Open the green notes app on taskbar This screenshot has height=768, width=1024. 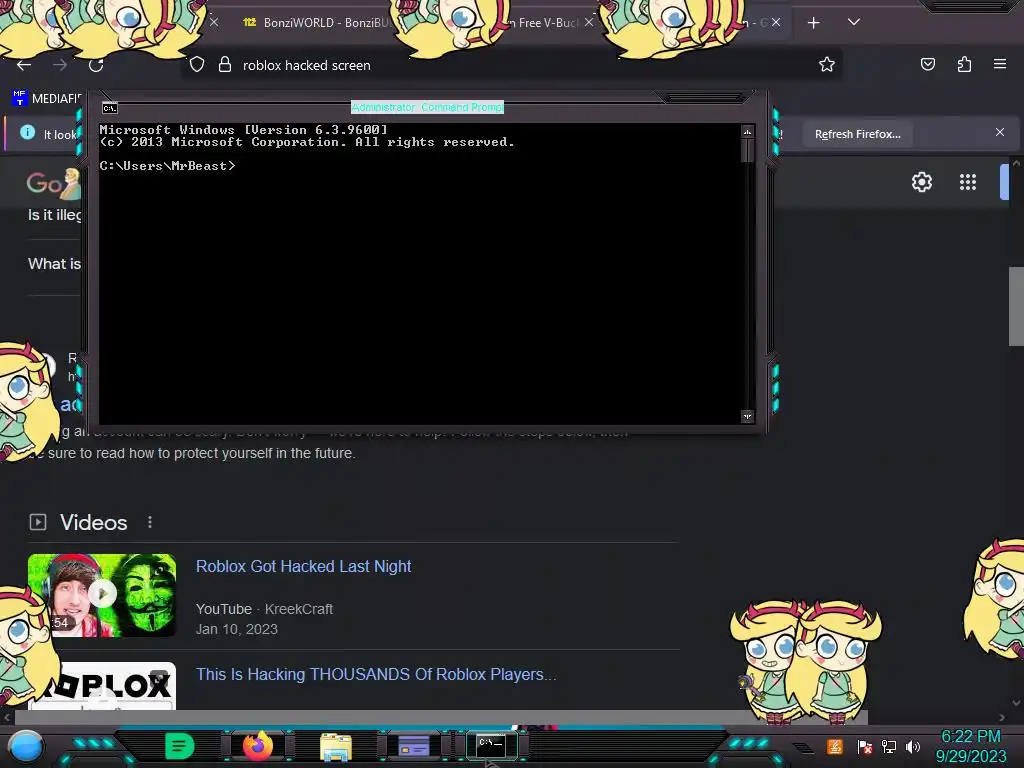180,746
